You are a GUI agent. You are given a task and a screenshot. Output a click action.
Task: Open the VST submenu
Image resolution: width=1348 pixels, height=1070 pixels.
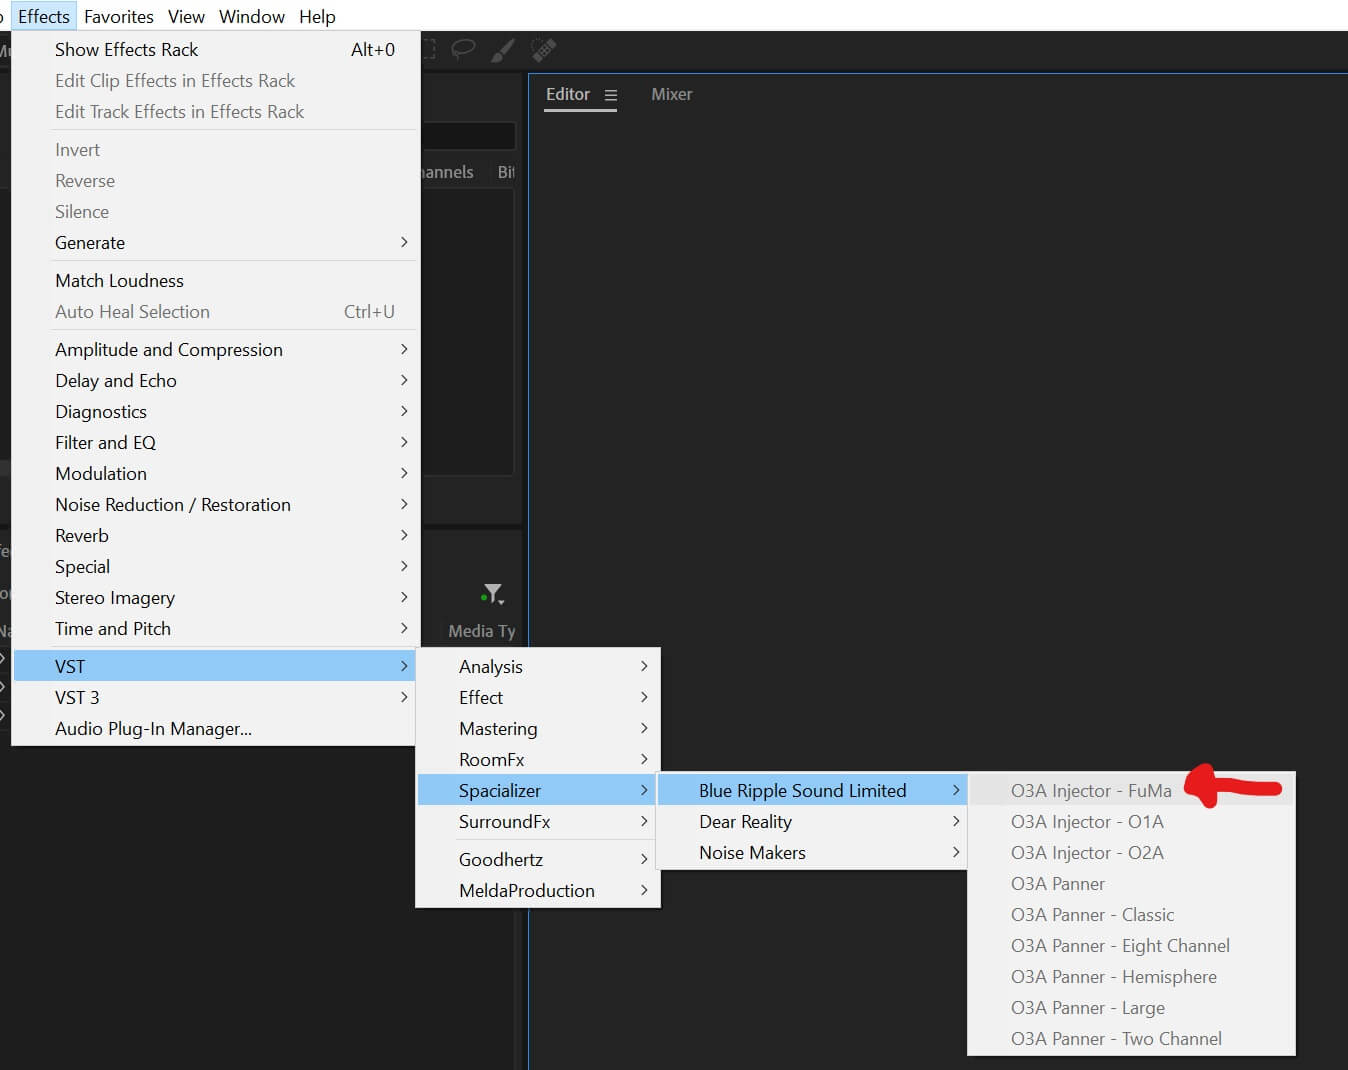coord(215,666)
